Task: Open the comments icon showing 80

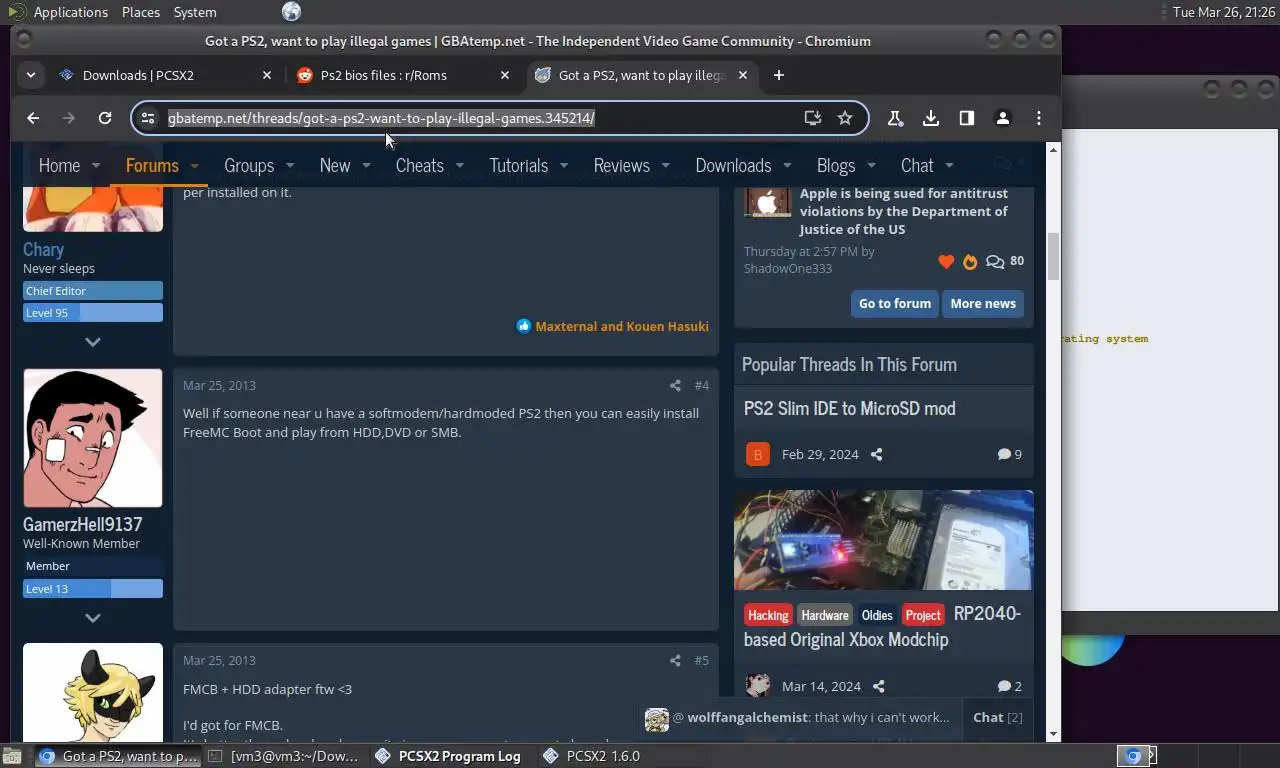Action: (995, 262)
